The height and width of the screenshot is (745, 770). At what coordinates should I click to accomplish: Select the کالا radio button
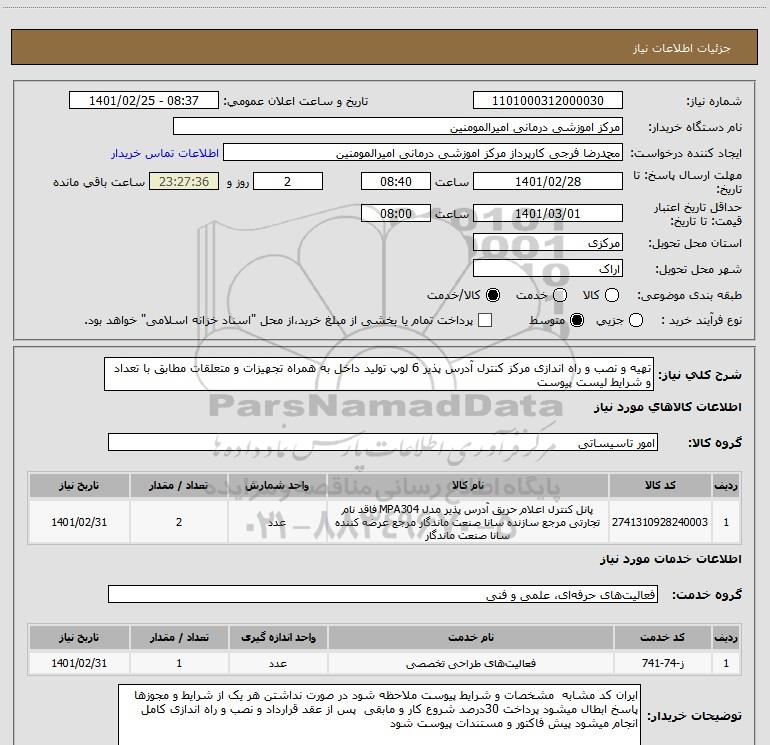[x=612, y=295]
